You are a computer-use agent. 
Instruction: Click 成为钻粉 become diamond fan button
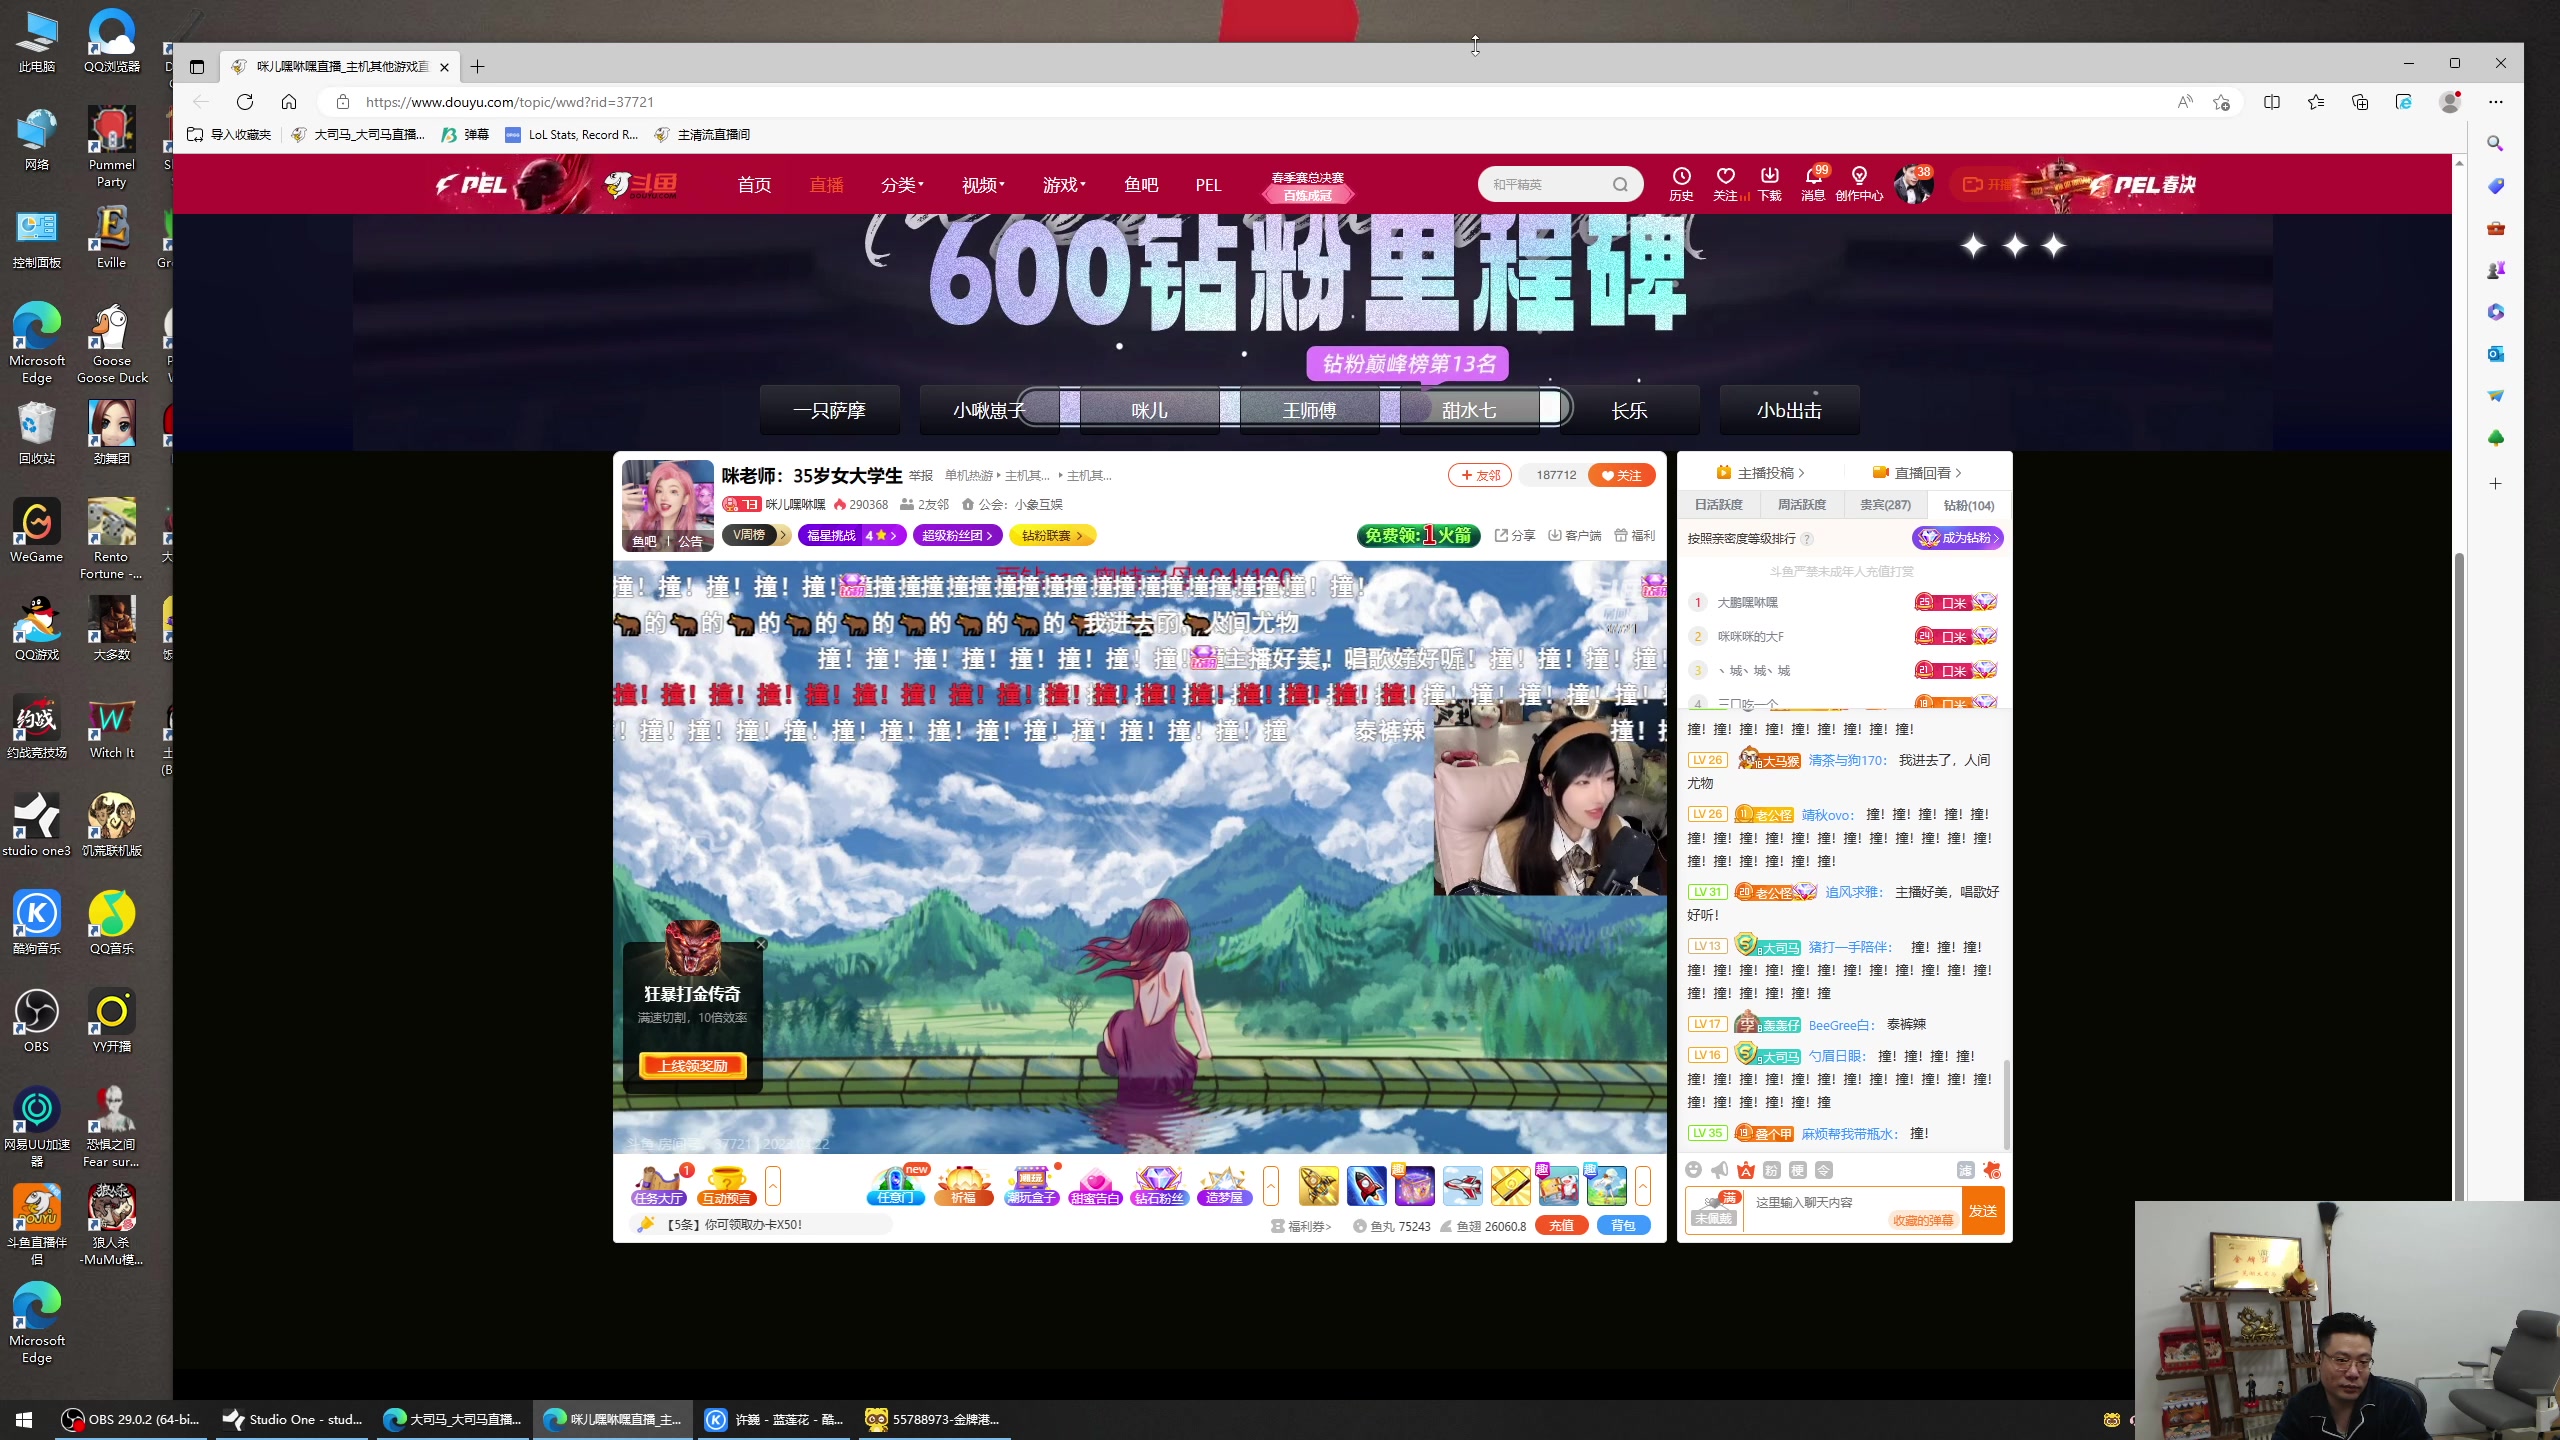coord(1958,538)
